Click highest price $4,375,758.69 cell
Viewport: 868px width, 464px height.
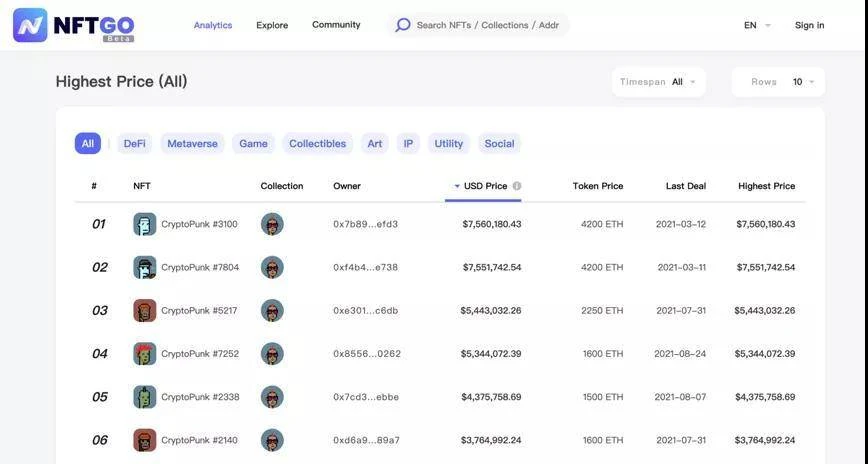(765, 397)
